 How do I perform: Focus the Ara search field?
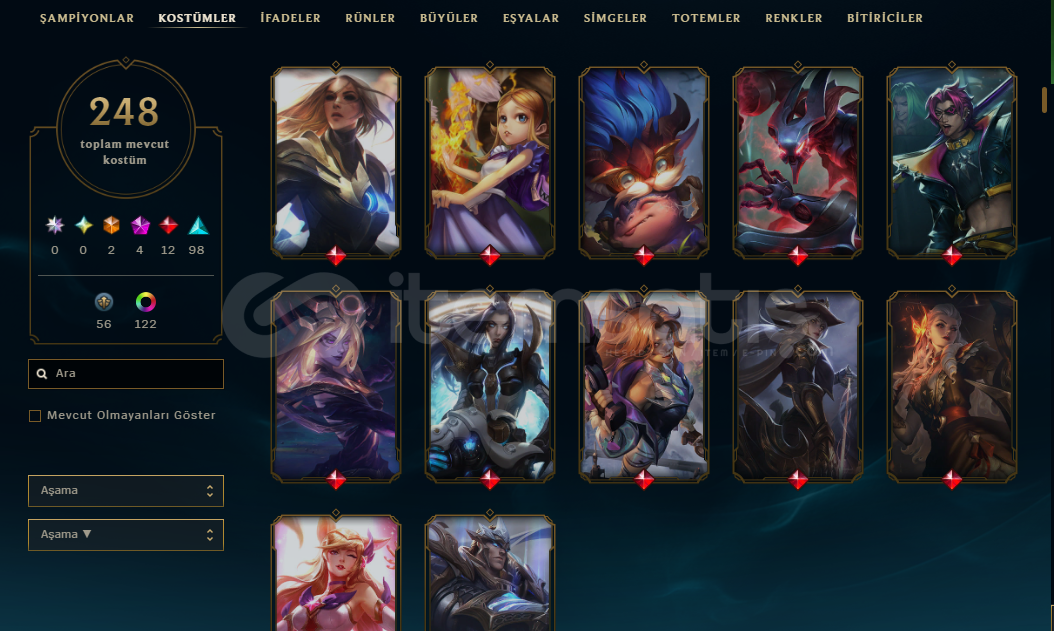pyautogui.click(x=126, y=374)
